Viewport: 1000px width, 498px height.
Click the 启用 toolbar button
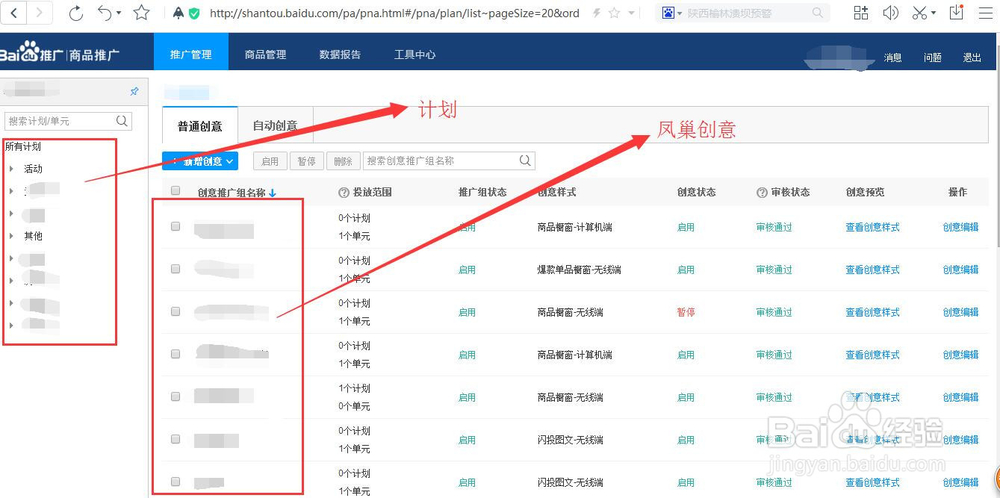(270, 161)
